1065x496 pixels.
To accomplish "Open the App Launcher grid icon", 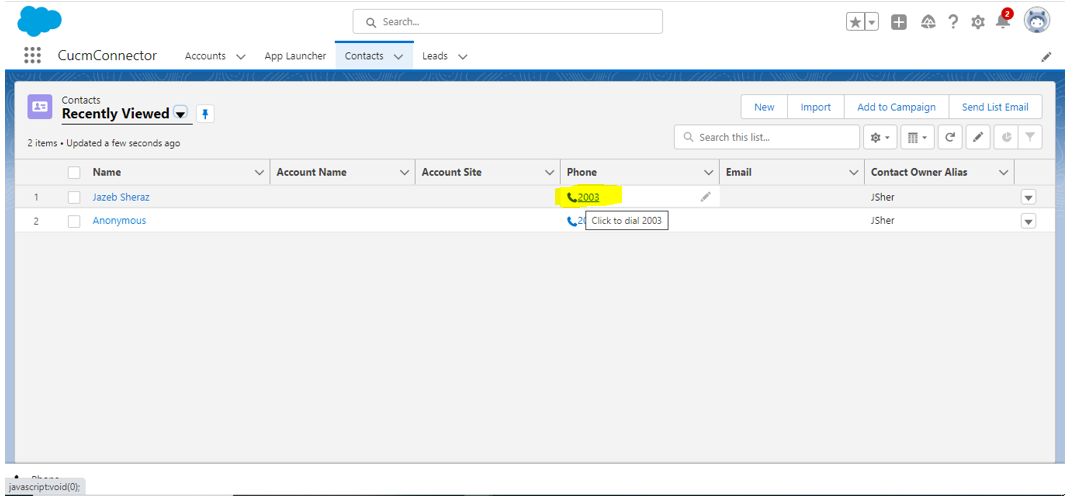I will tap(32, 56).
